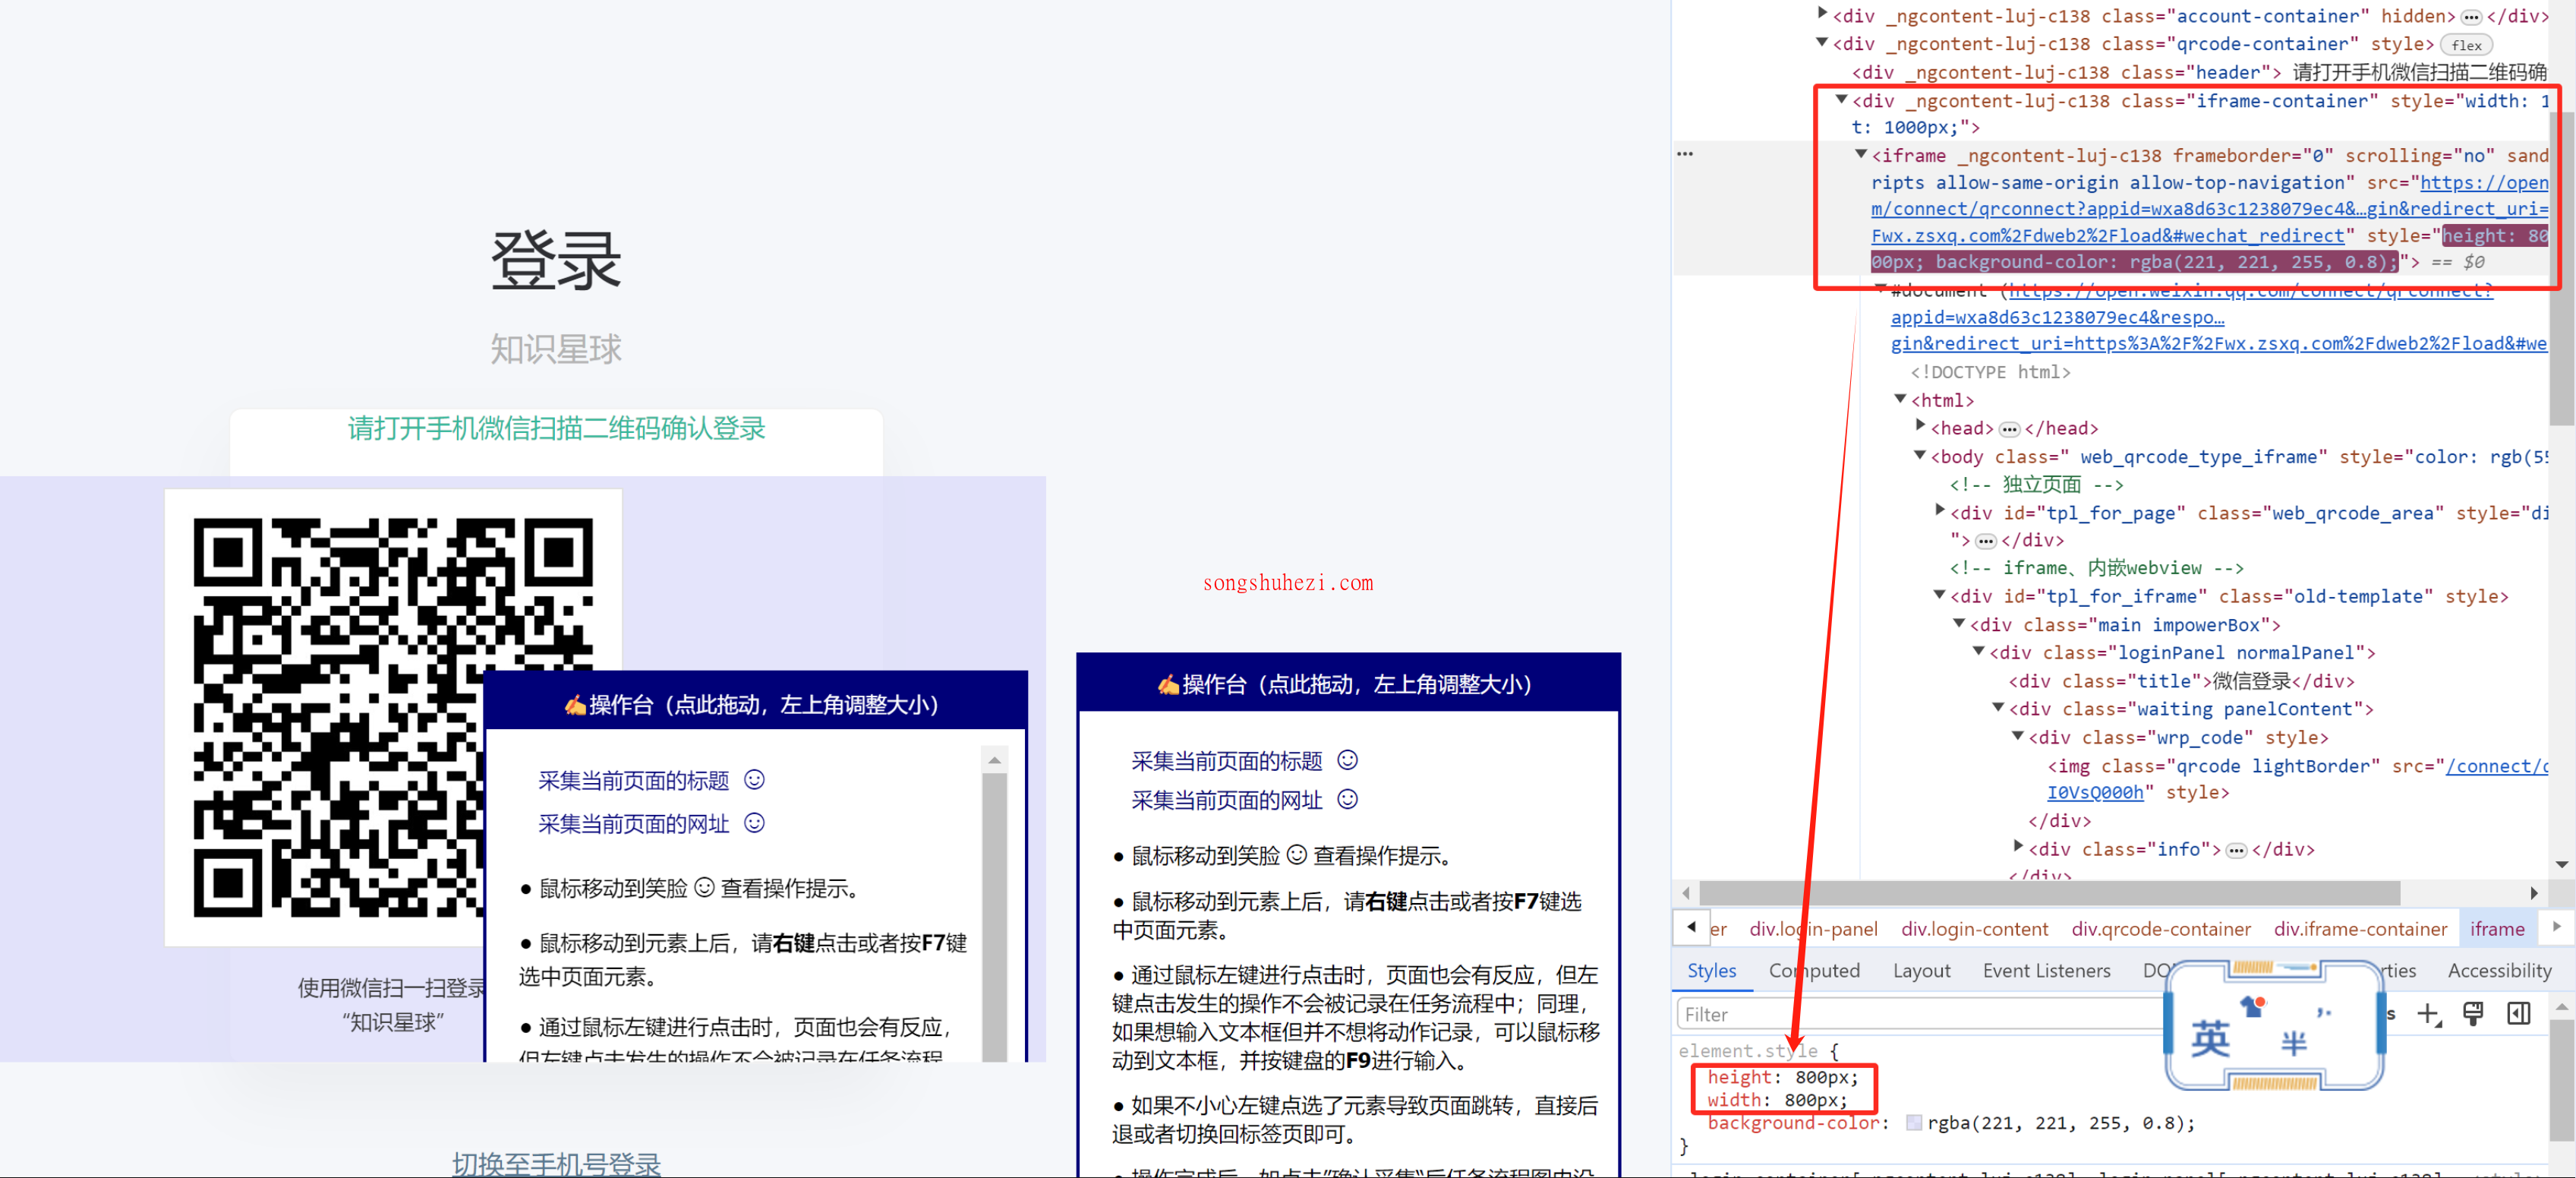Collapse the body web_qrcode_type_iframe node
This screenshot has height=1178, width=2576.
1920,455
